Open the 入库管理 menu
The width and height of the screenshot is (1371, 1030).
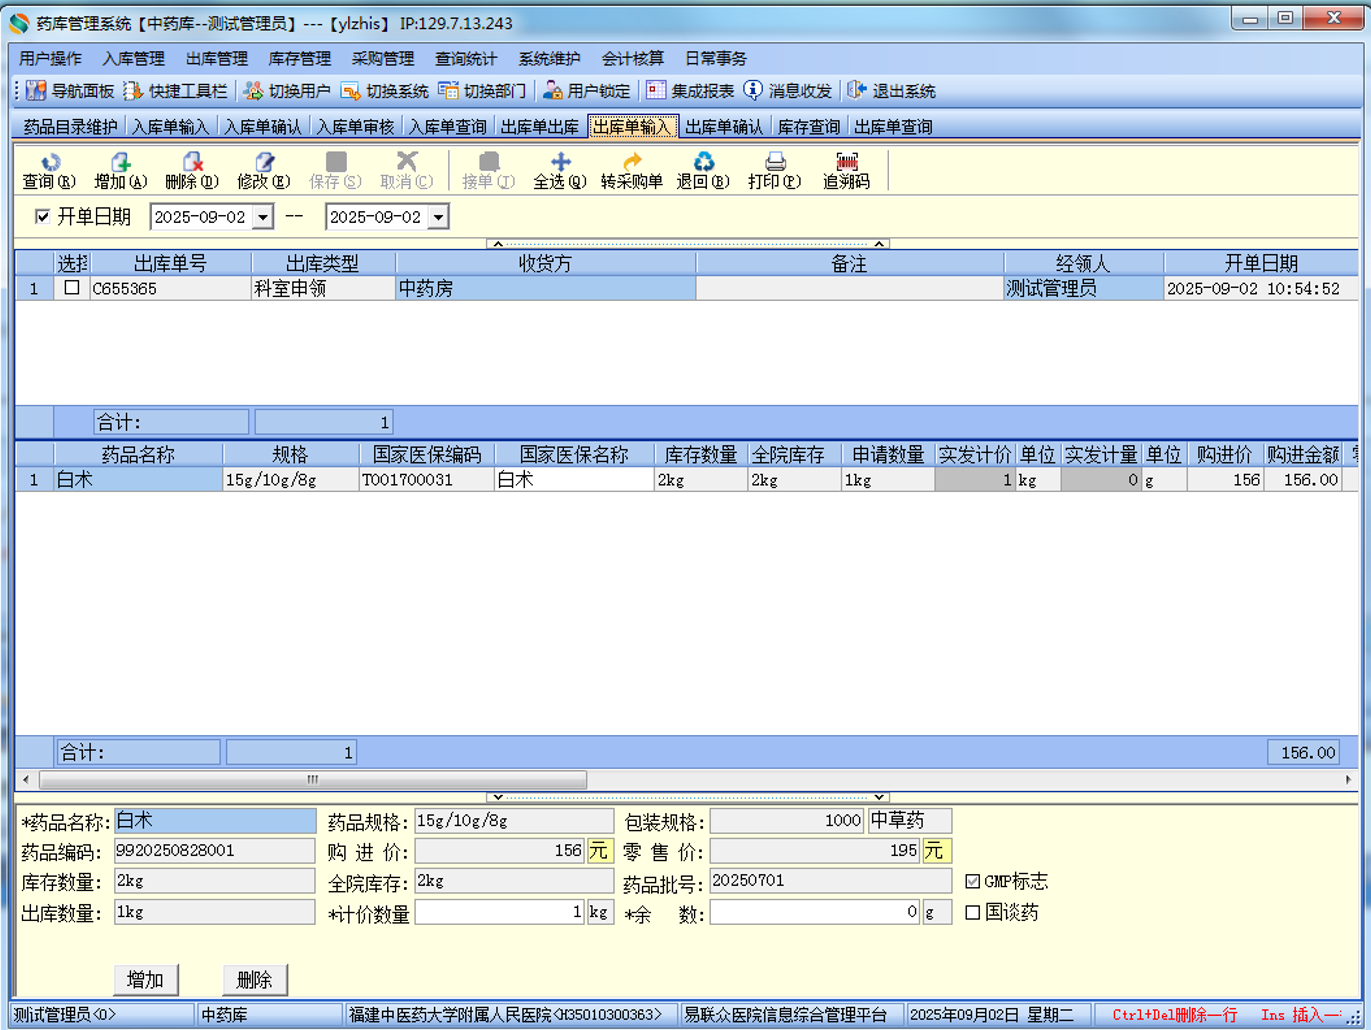click(x=134, y=58)
